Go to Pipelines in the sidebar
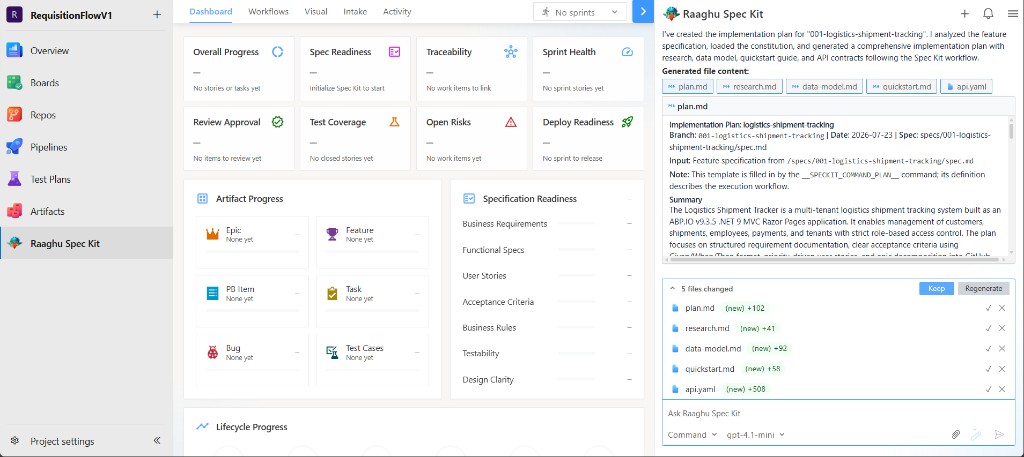This screenshot has width=1024, height=457. [86, 147]
